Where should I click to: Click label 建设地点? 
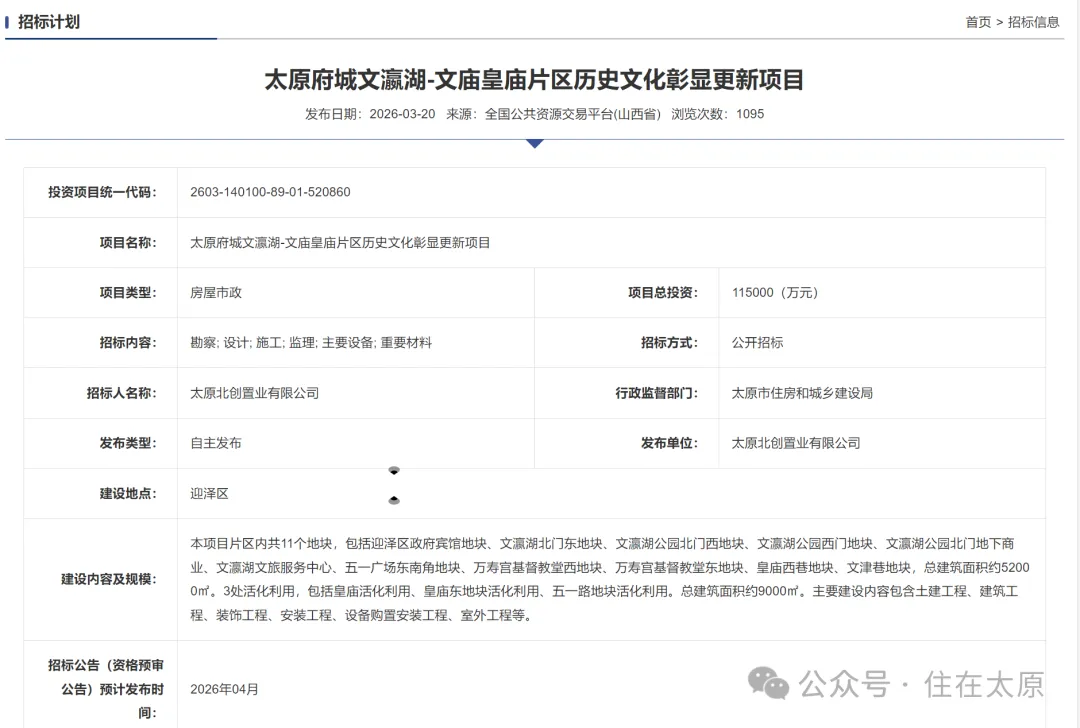(128, 494)
